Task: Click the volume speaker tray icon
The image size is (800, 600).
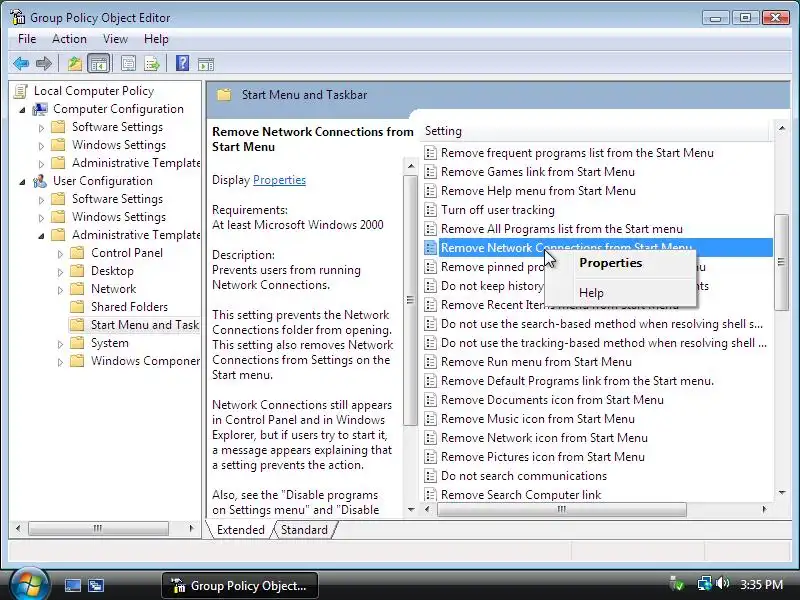Action: [x=722, y=583]
